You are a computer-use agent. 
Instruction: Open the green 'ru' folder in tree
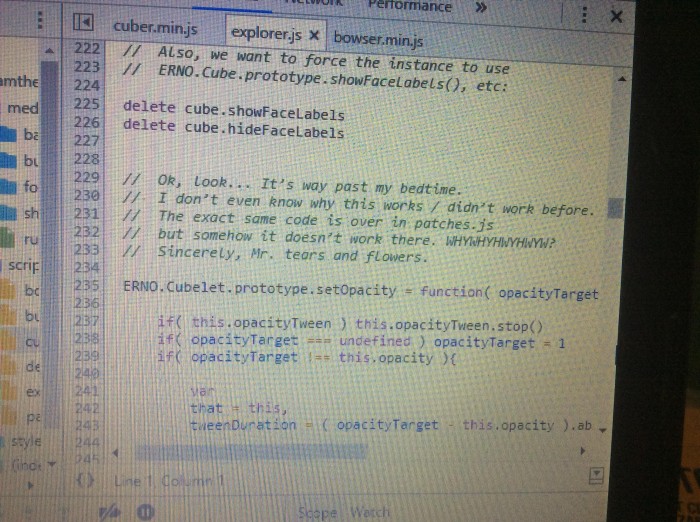click(x=20, y=240)
